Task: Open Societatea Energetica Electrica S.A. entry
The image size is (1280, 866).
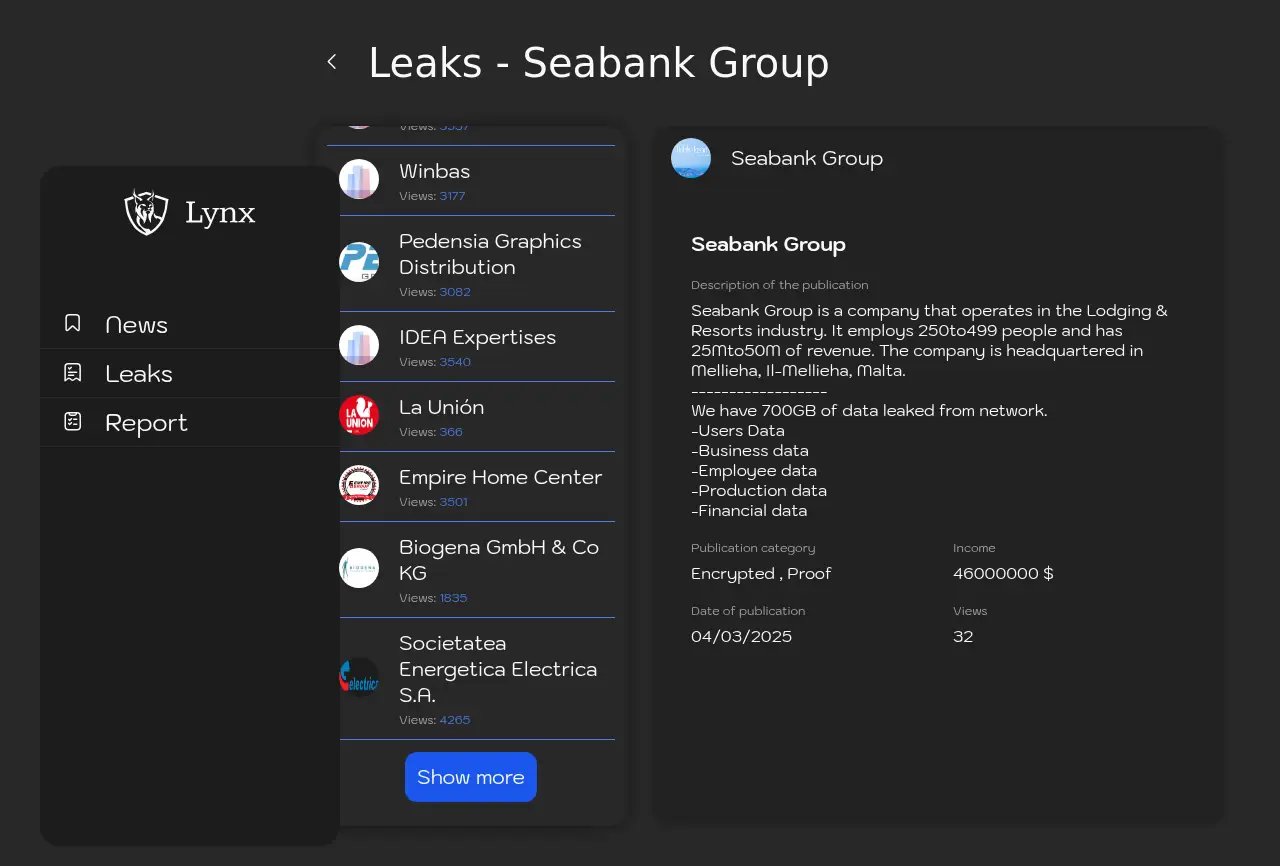Action: (497, 669)
